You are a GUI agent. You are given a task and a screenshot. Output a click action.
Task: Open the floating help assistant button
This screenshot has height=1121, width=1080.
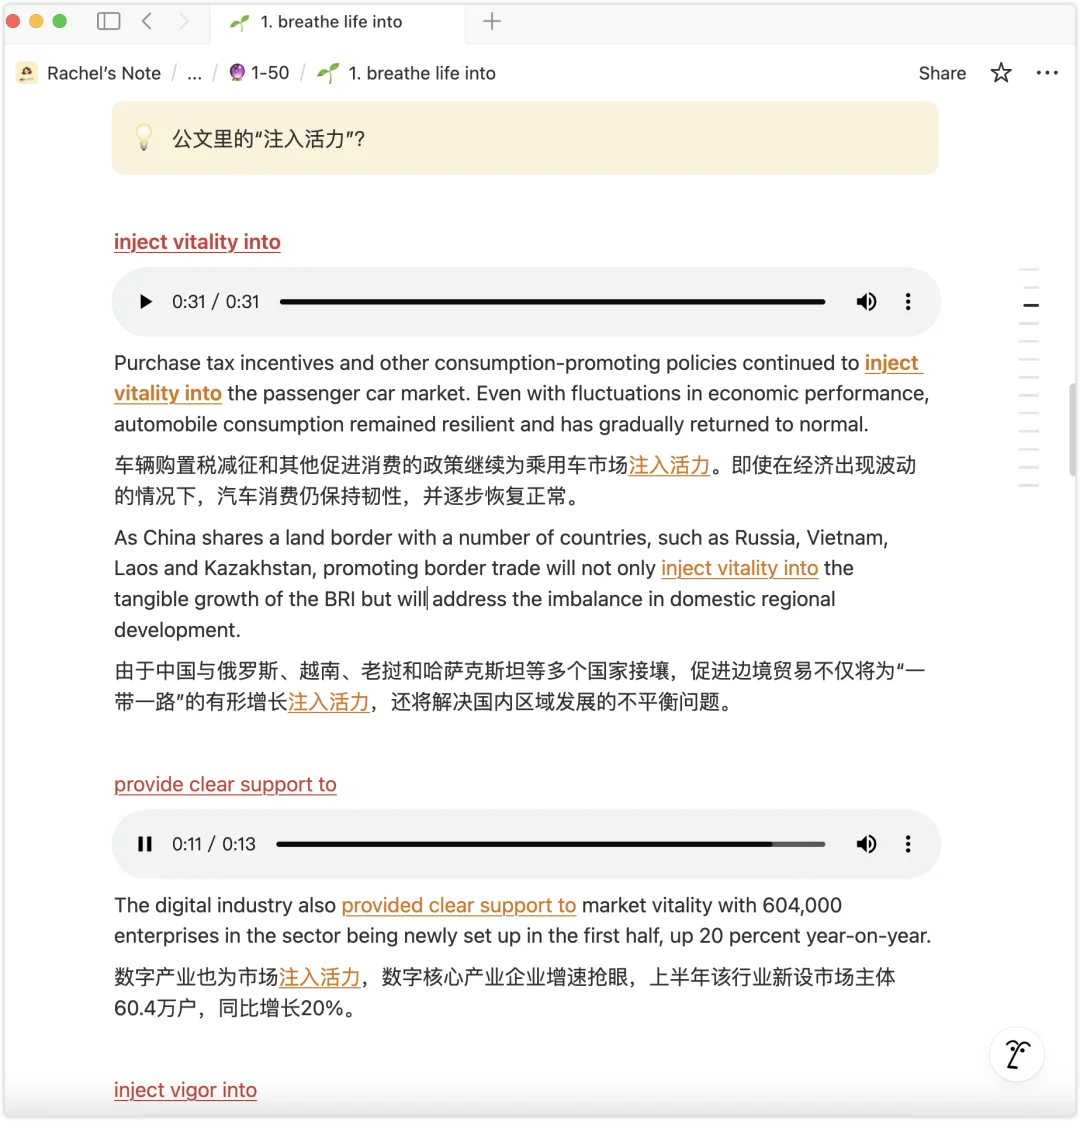coord(1016,1055)
